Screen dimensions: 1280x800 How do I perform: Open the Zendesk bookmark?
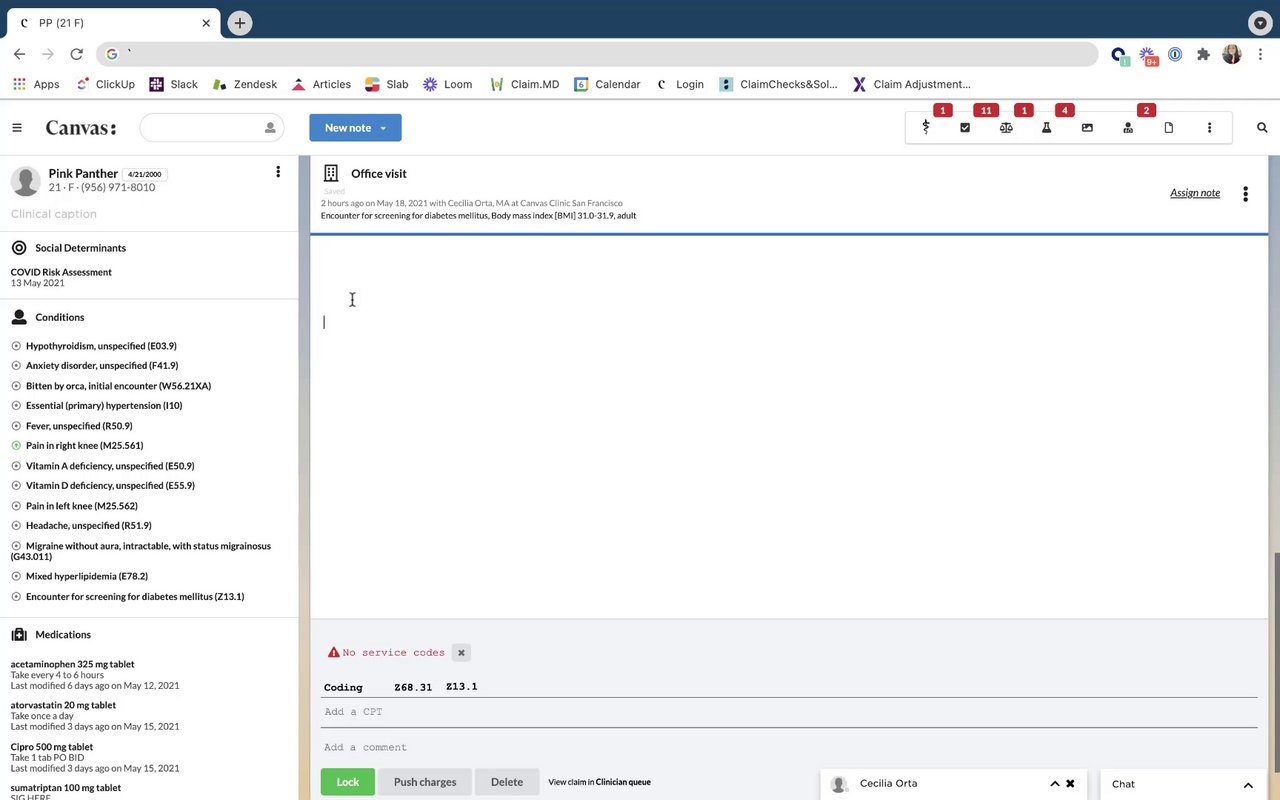245,84
